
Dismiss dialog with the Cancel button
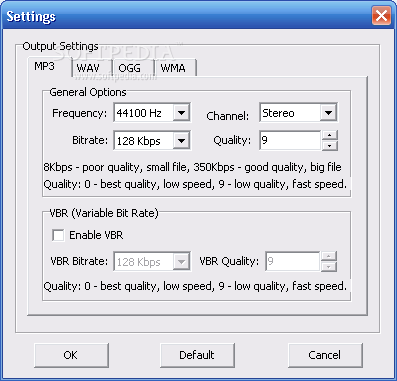click(325, 355)
